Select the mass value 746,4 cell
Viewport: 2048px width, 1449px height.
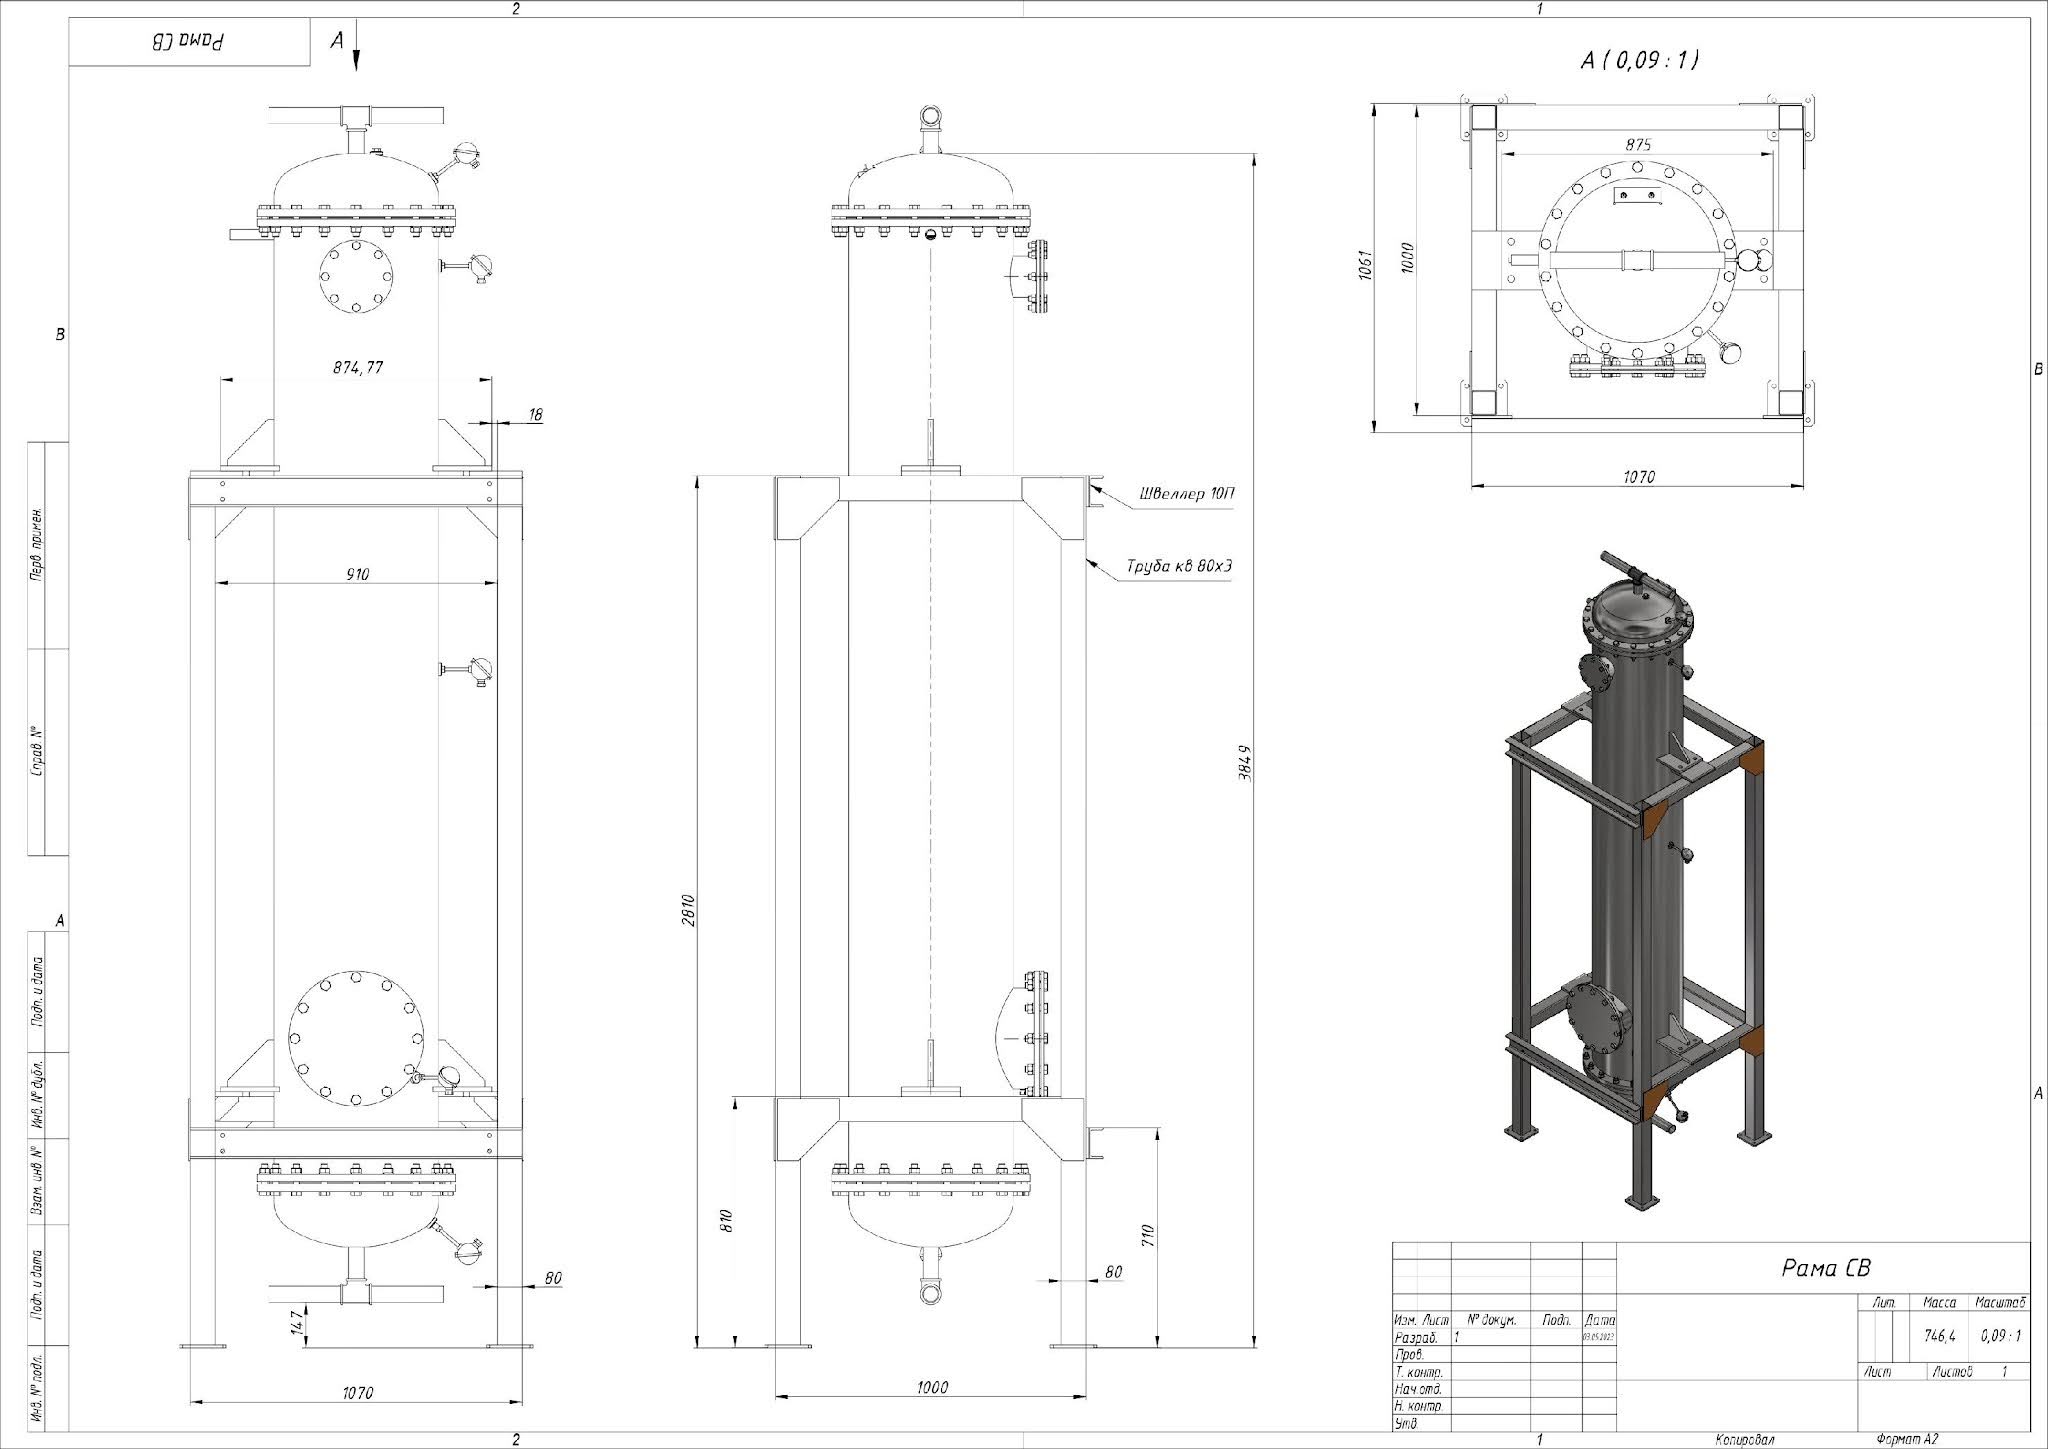point(1939,1336)
